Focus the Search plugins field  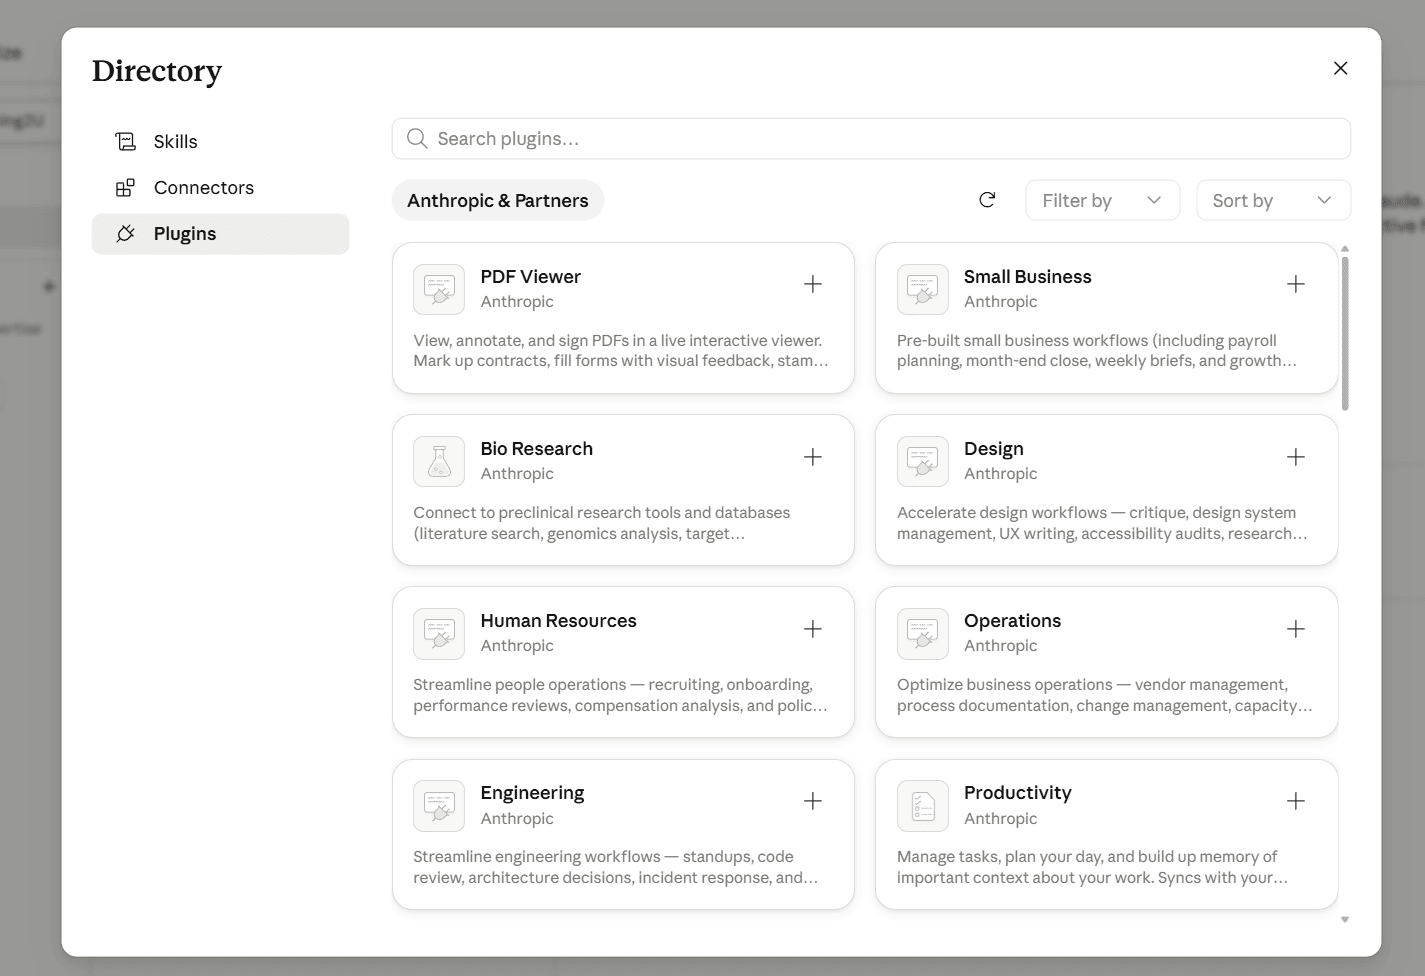pyautogui.click(x=871, y=139)
